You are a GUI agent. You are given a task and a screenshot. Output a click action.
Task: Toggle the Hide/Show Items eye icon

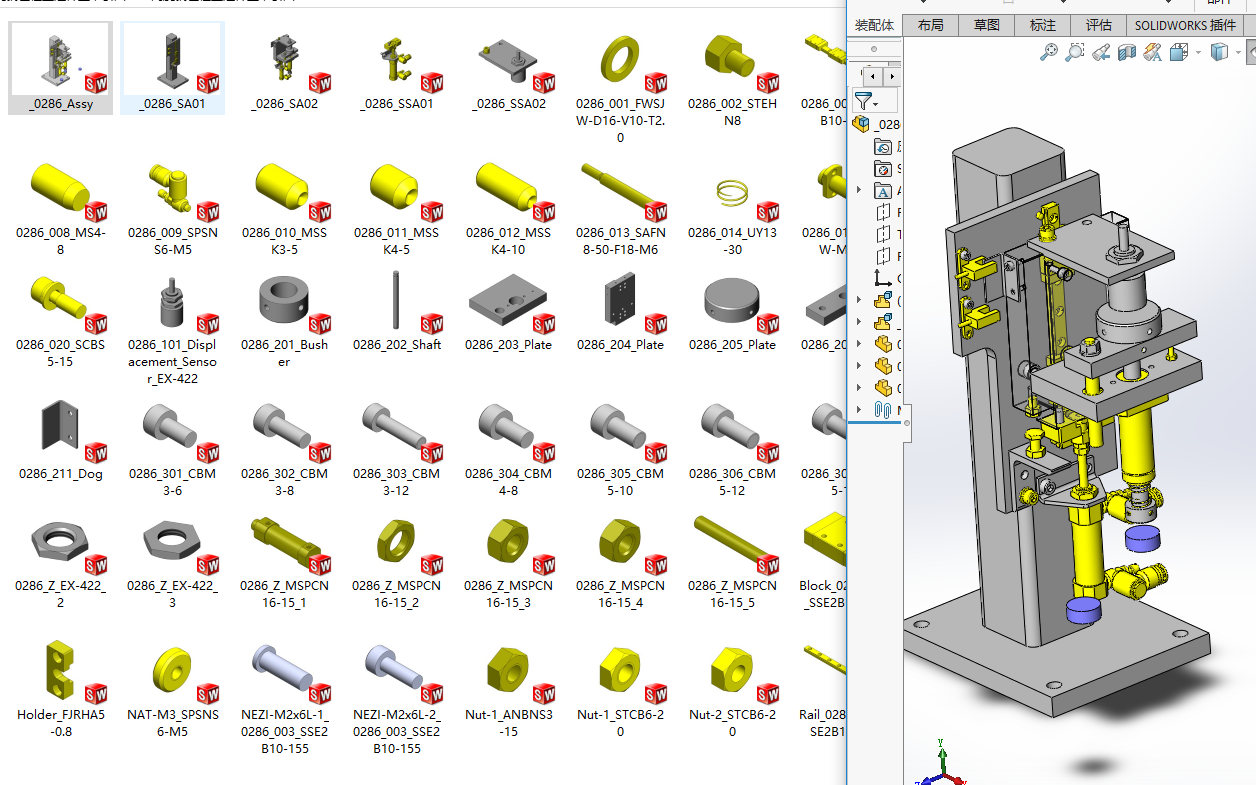(1250, 52)
